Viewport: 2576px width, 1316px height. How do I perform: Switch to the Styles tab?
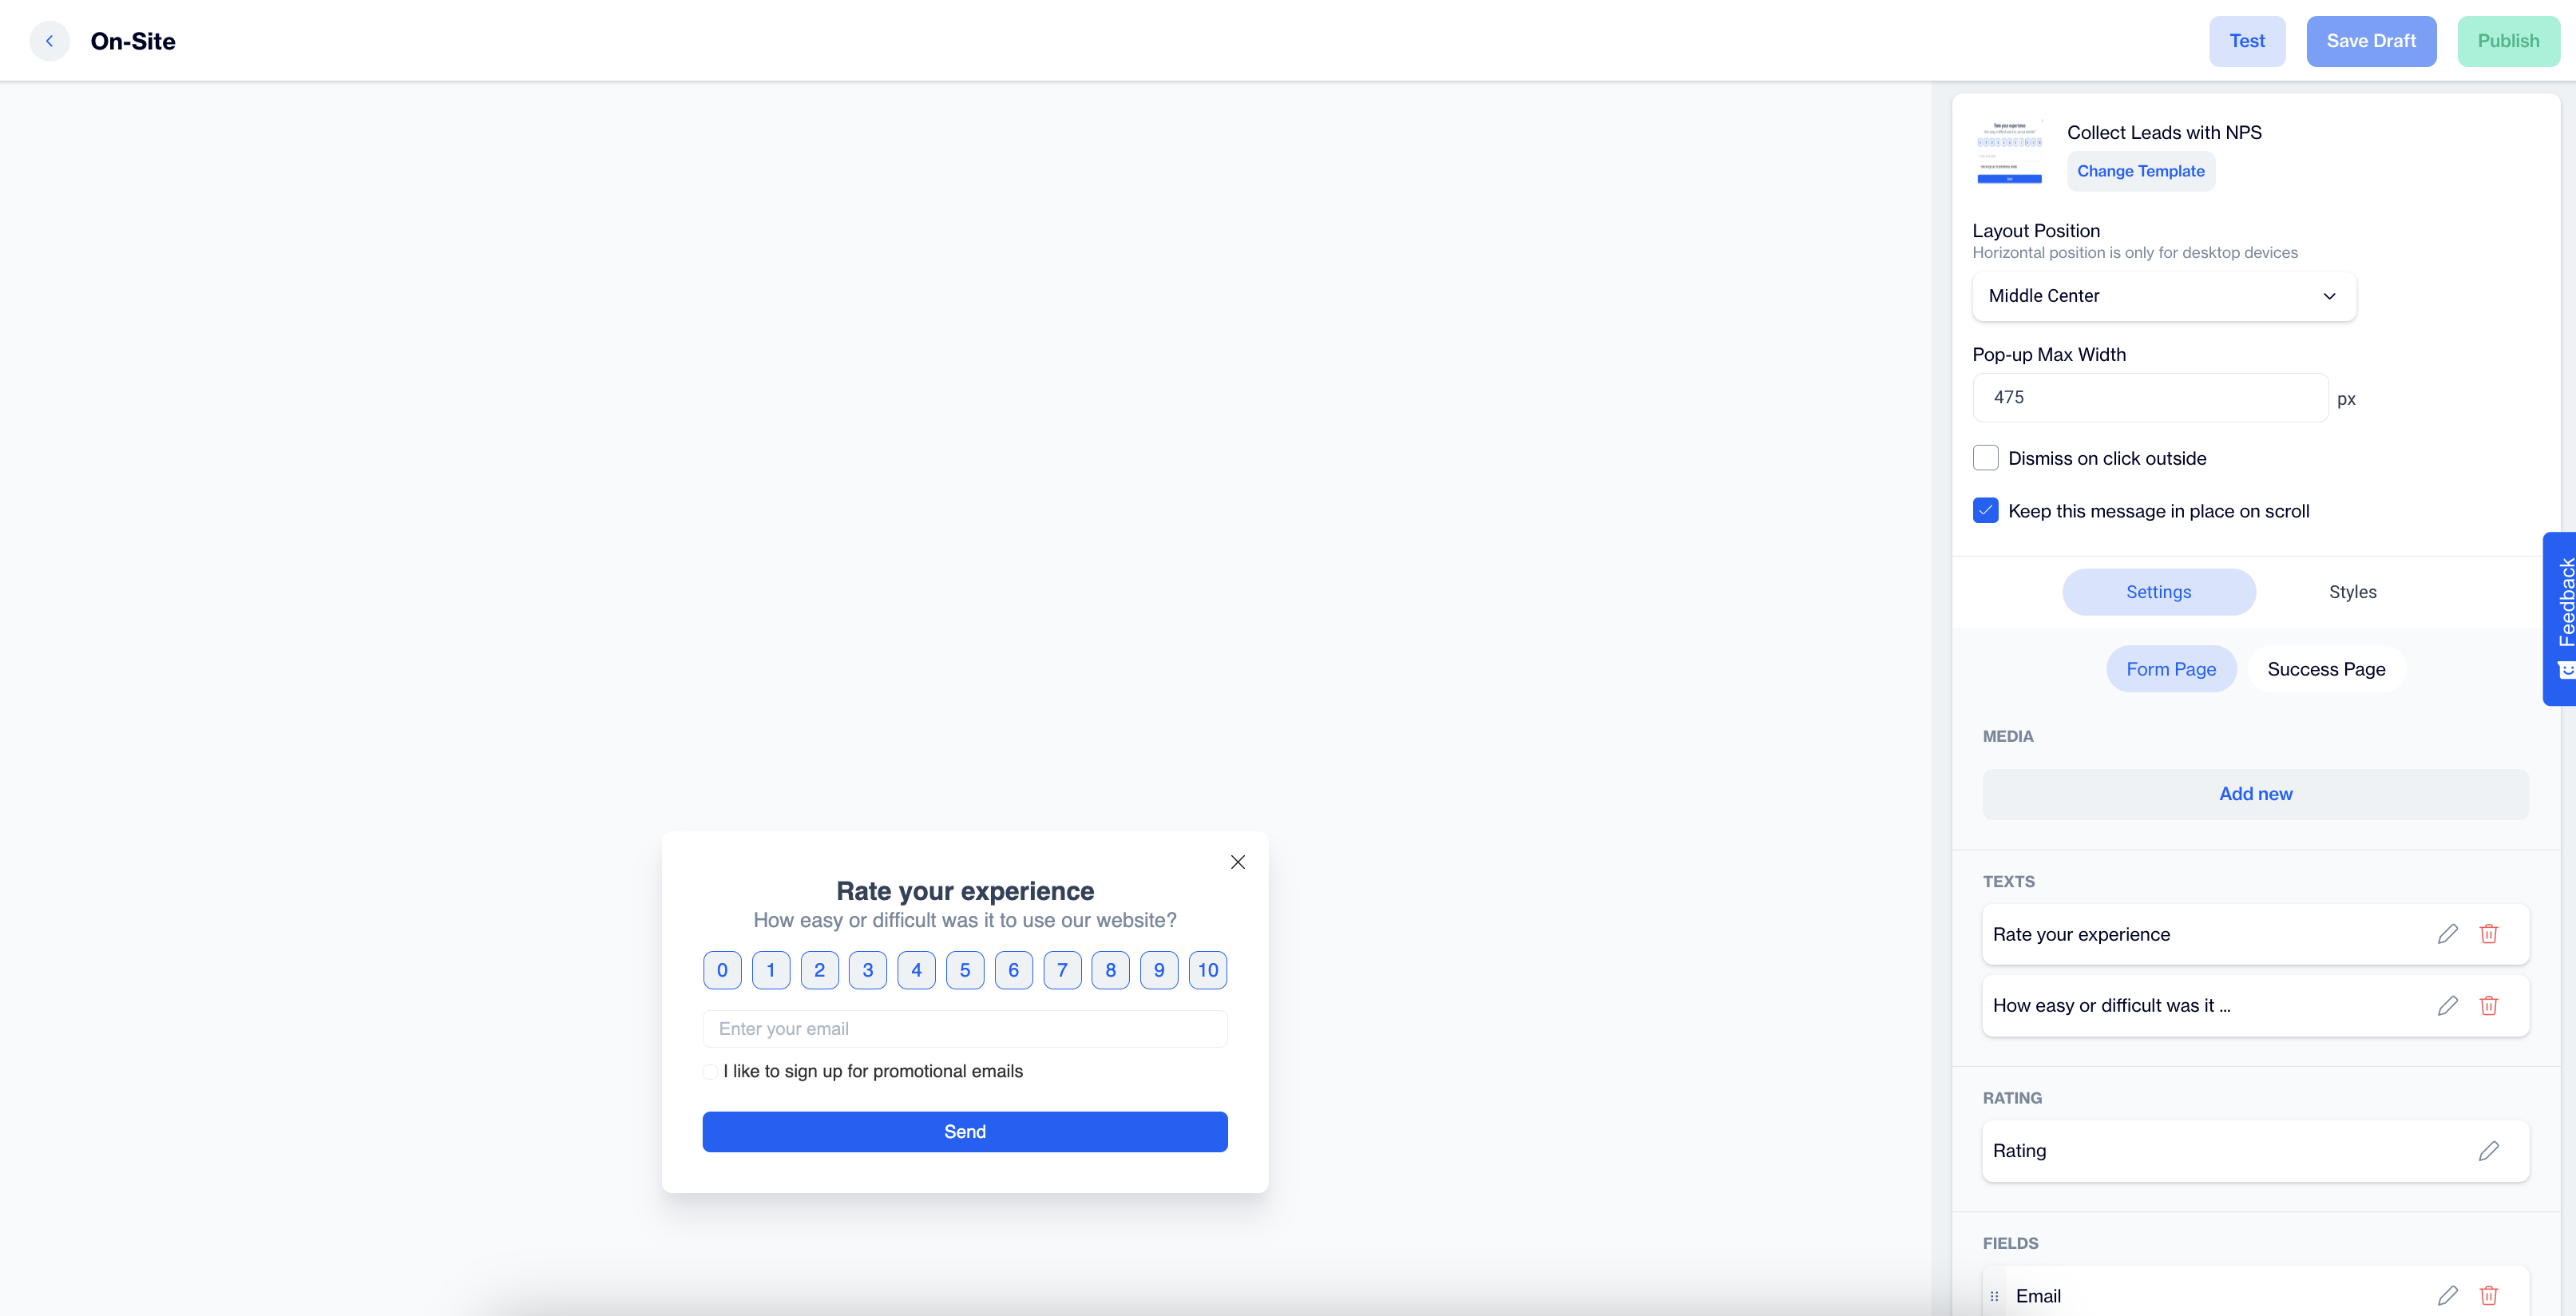click(x=2352, y=591)
